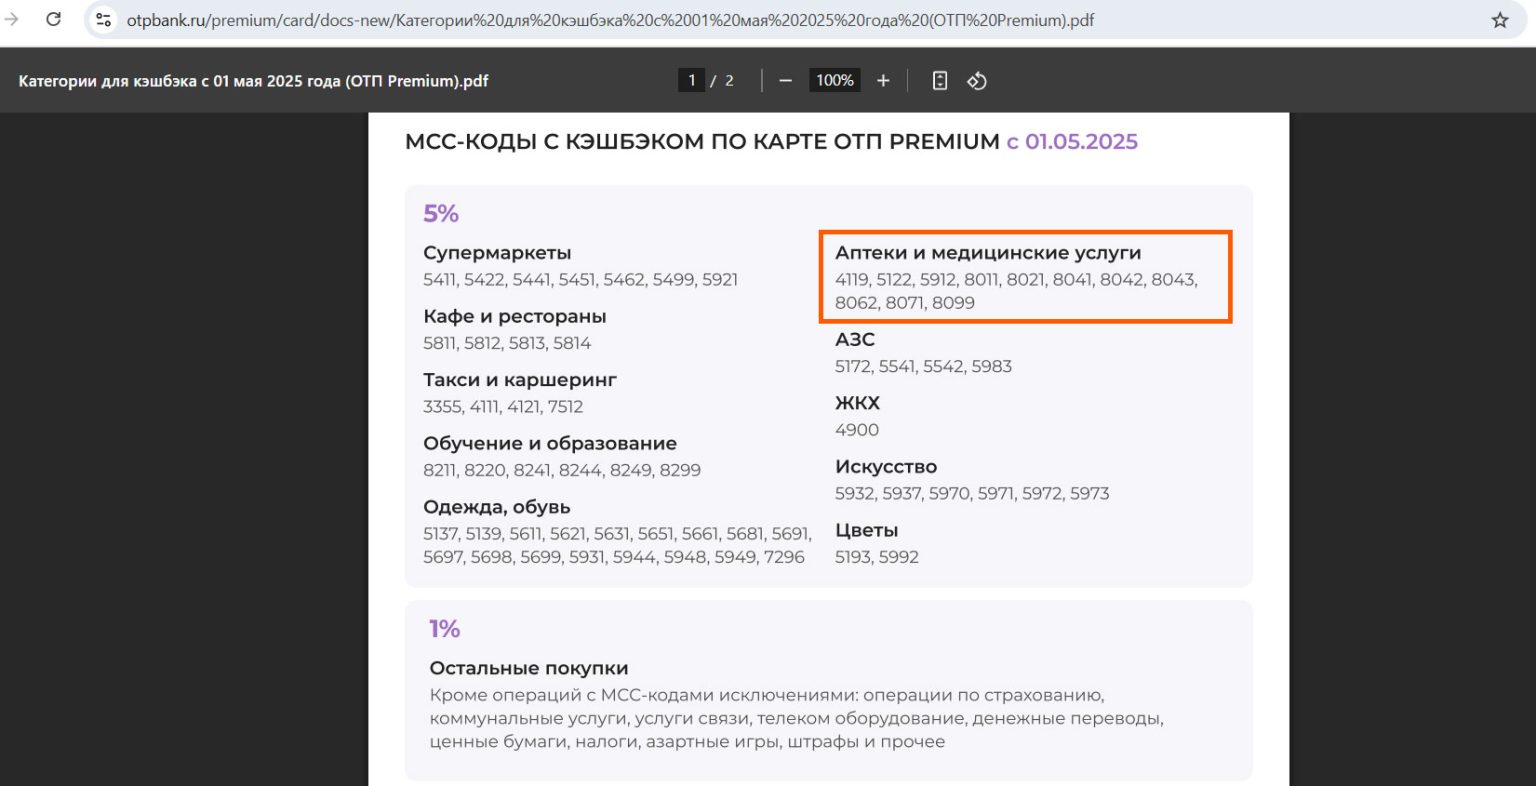Image resolution: width=1536 pixels, height=786 pixels.
Task: Bookmark this page with the star
Action: click(x=1499, y=20)
